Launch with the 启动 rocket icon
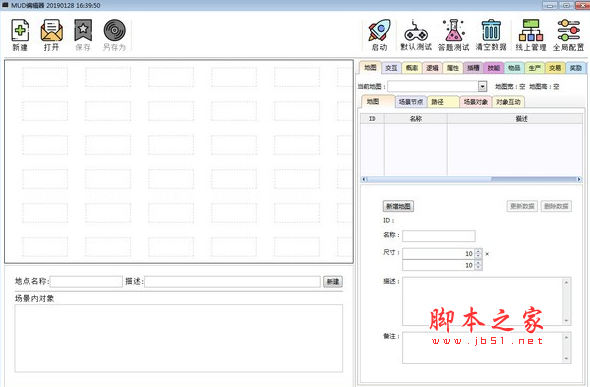Image resolution: width=590 pixels, height=387 pixels. (x=379, y=35)
